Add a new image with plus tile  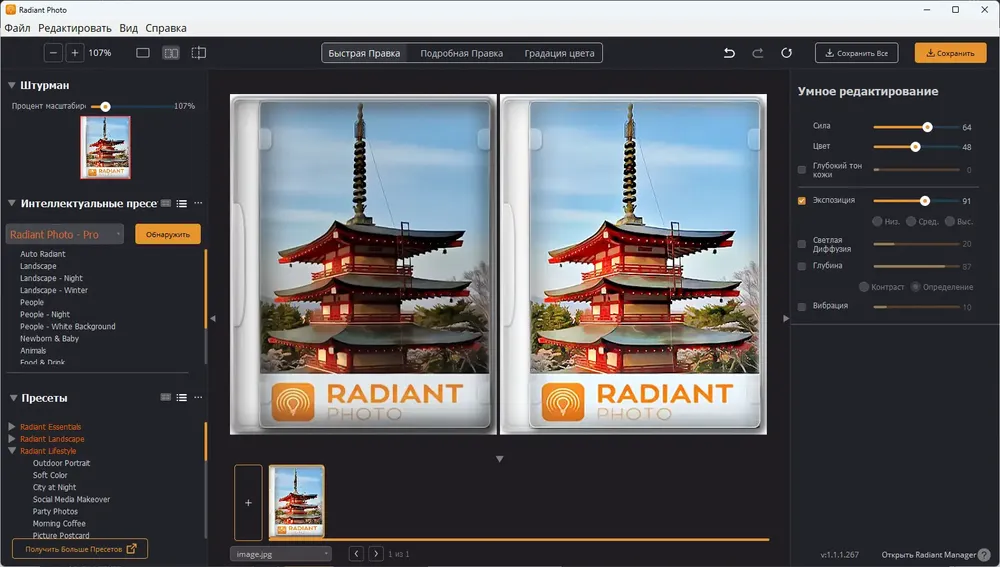(248, 502)
